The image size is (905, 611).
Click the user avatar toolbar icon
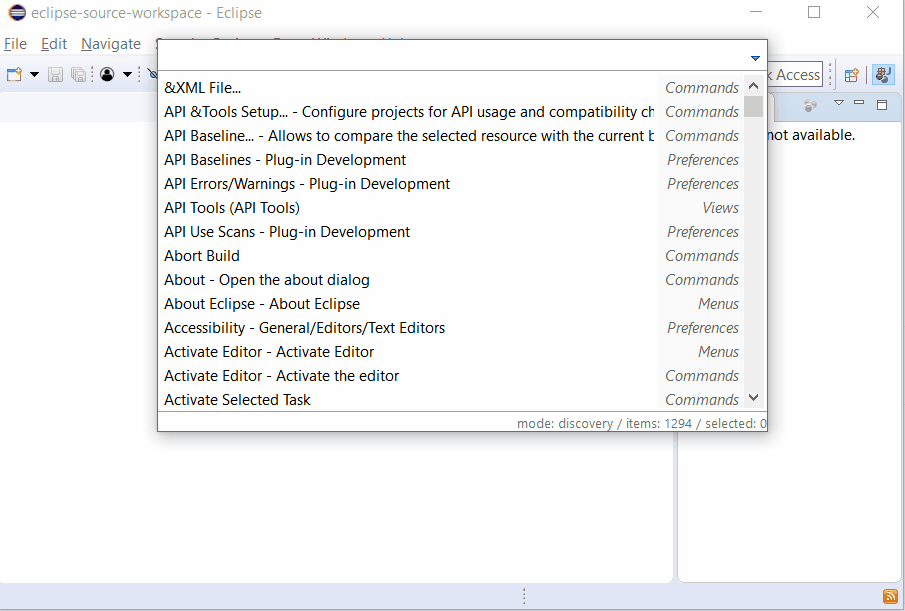(107, 74)
